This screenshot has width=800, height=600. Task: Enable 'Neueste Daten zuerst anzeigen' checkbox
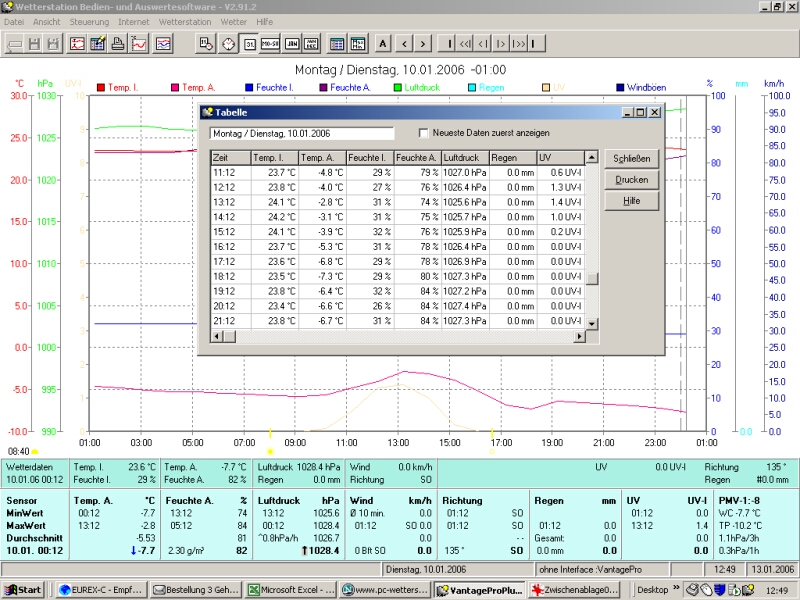point(424,133)
